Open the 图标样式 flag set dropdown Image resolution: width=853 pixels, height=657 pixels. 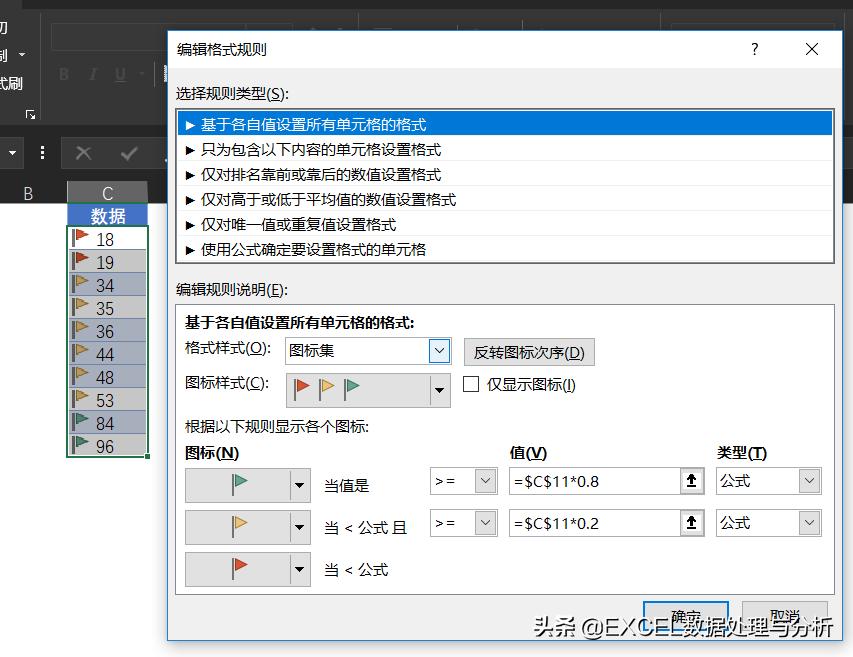(437, 389)
